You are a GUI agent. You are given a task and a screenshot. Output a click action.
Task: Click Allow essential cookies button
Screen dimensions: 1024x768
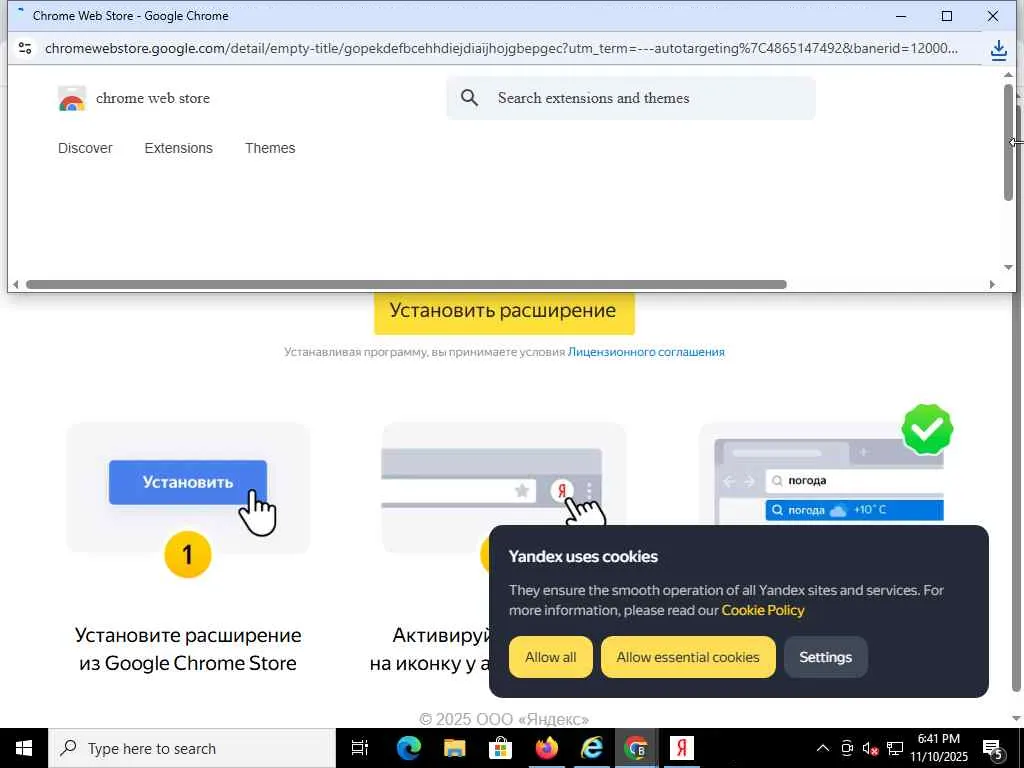[x=688, y=657]
